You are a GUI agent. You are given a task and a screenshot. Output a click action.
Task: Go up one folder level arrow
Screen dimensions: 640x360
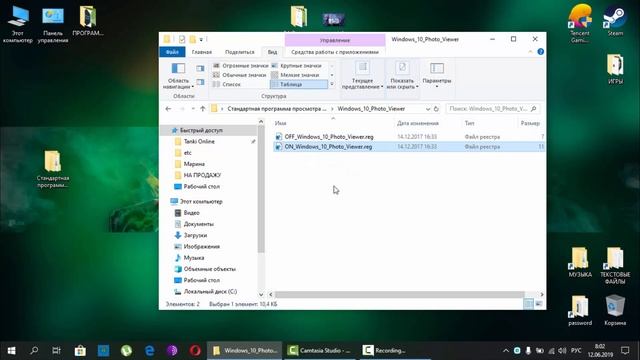point(202,109)
